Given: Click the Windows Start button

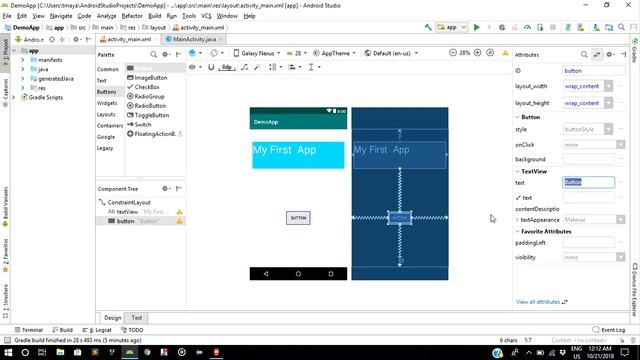Looking at the screenshot, I should (x=8, y=352).
